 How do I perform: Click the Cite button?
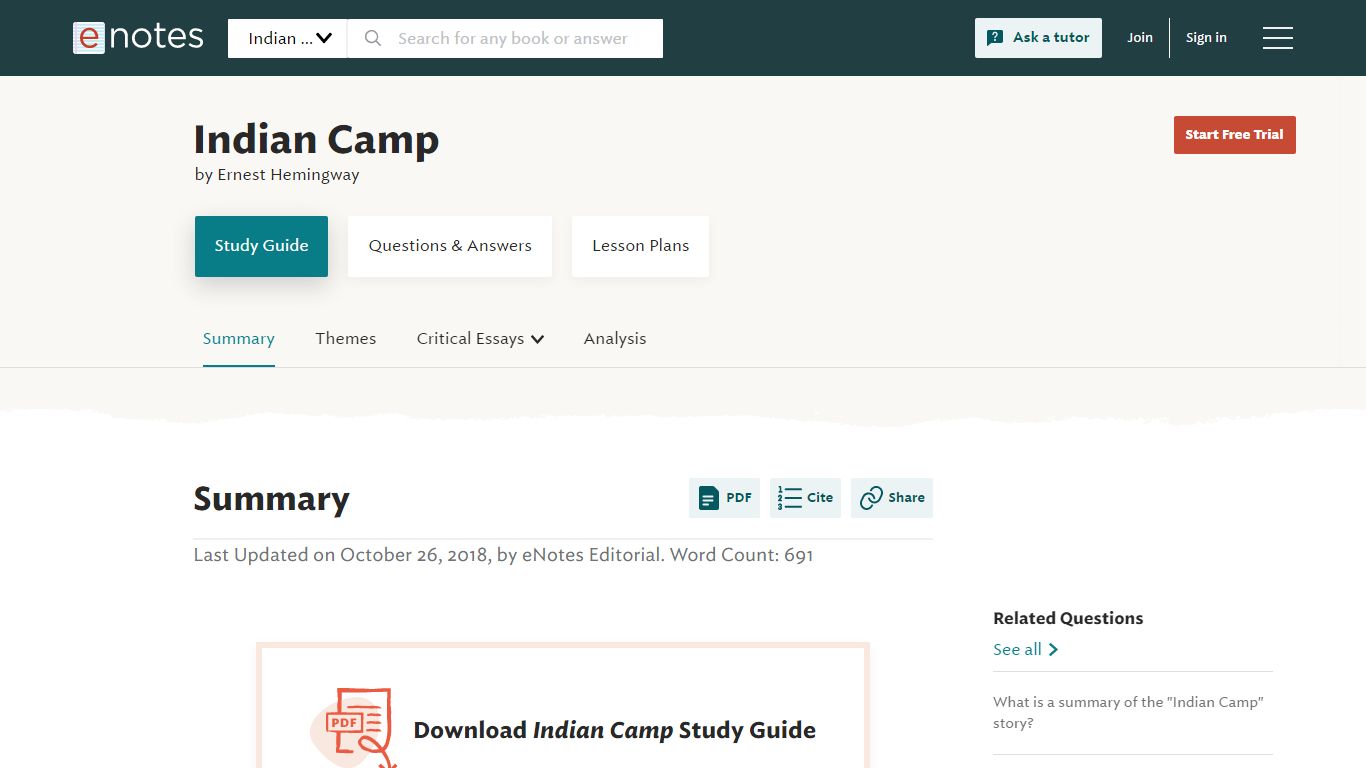[x=805, y=498]
